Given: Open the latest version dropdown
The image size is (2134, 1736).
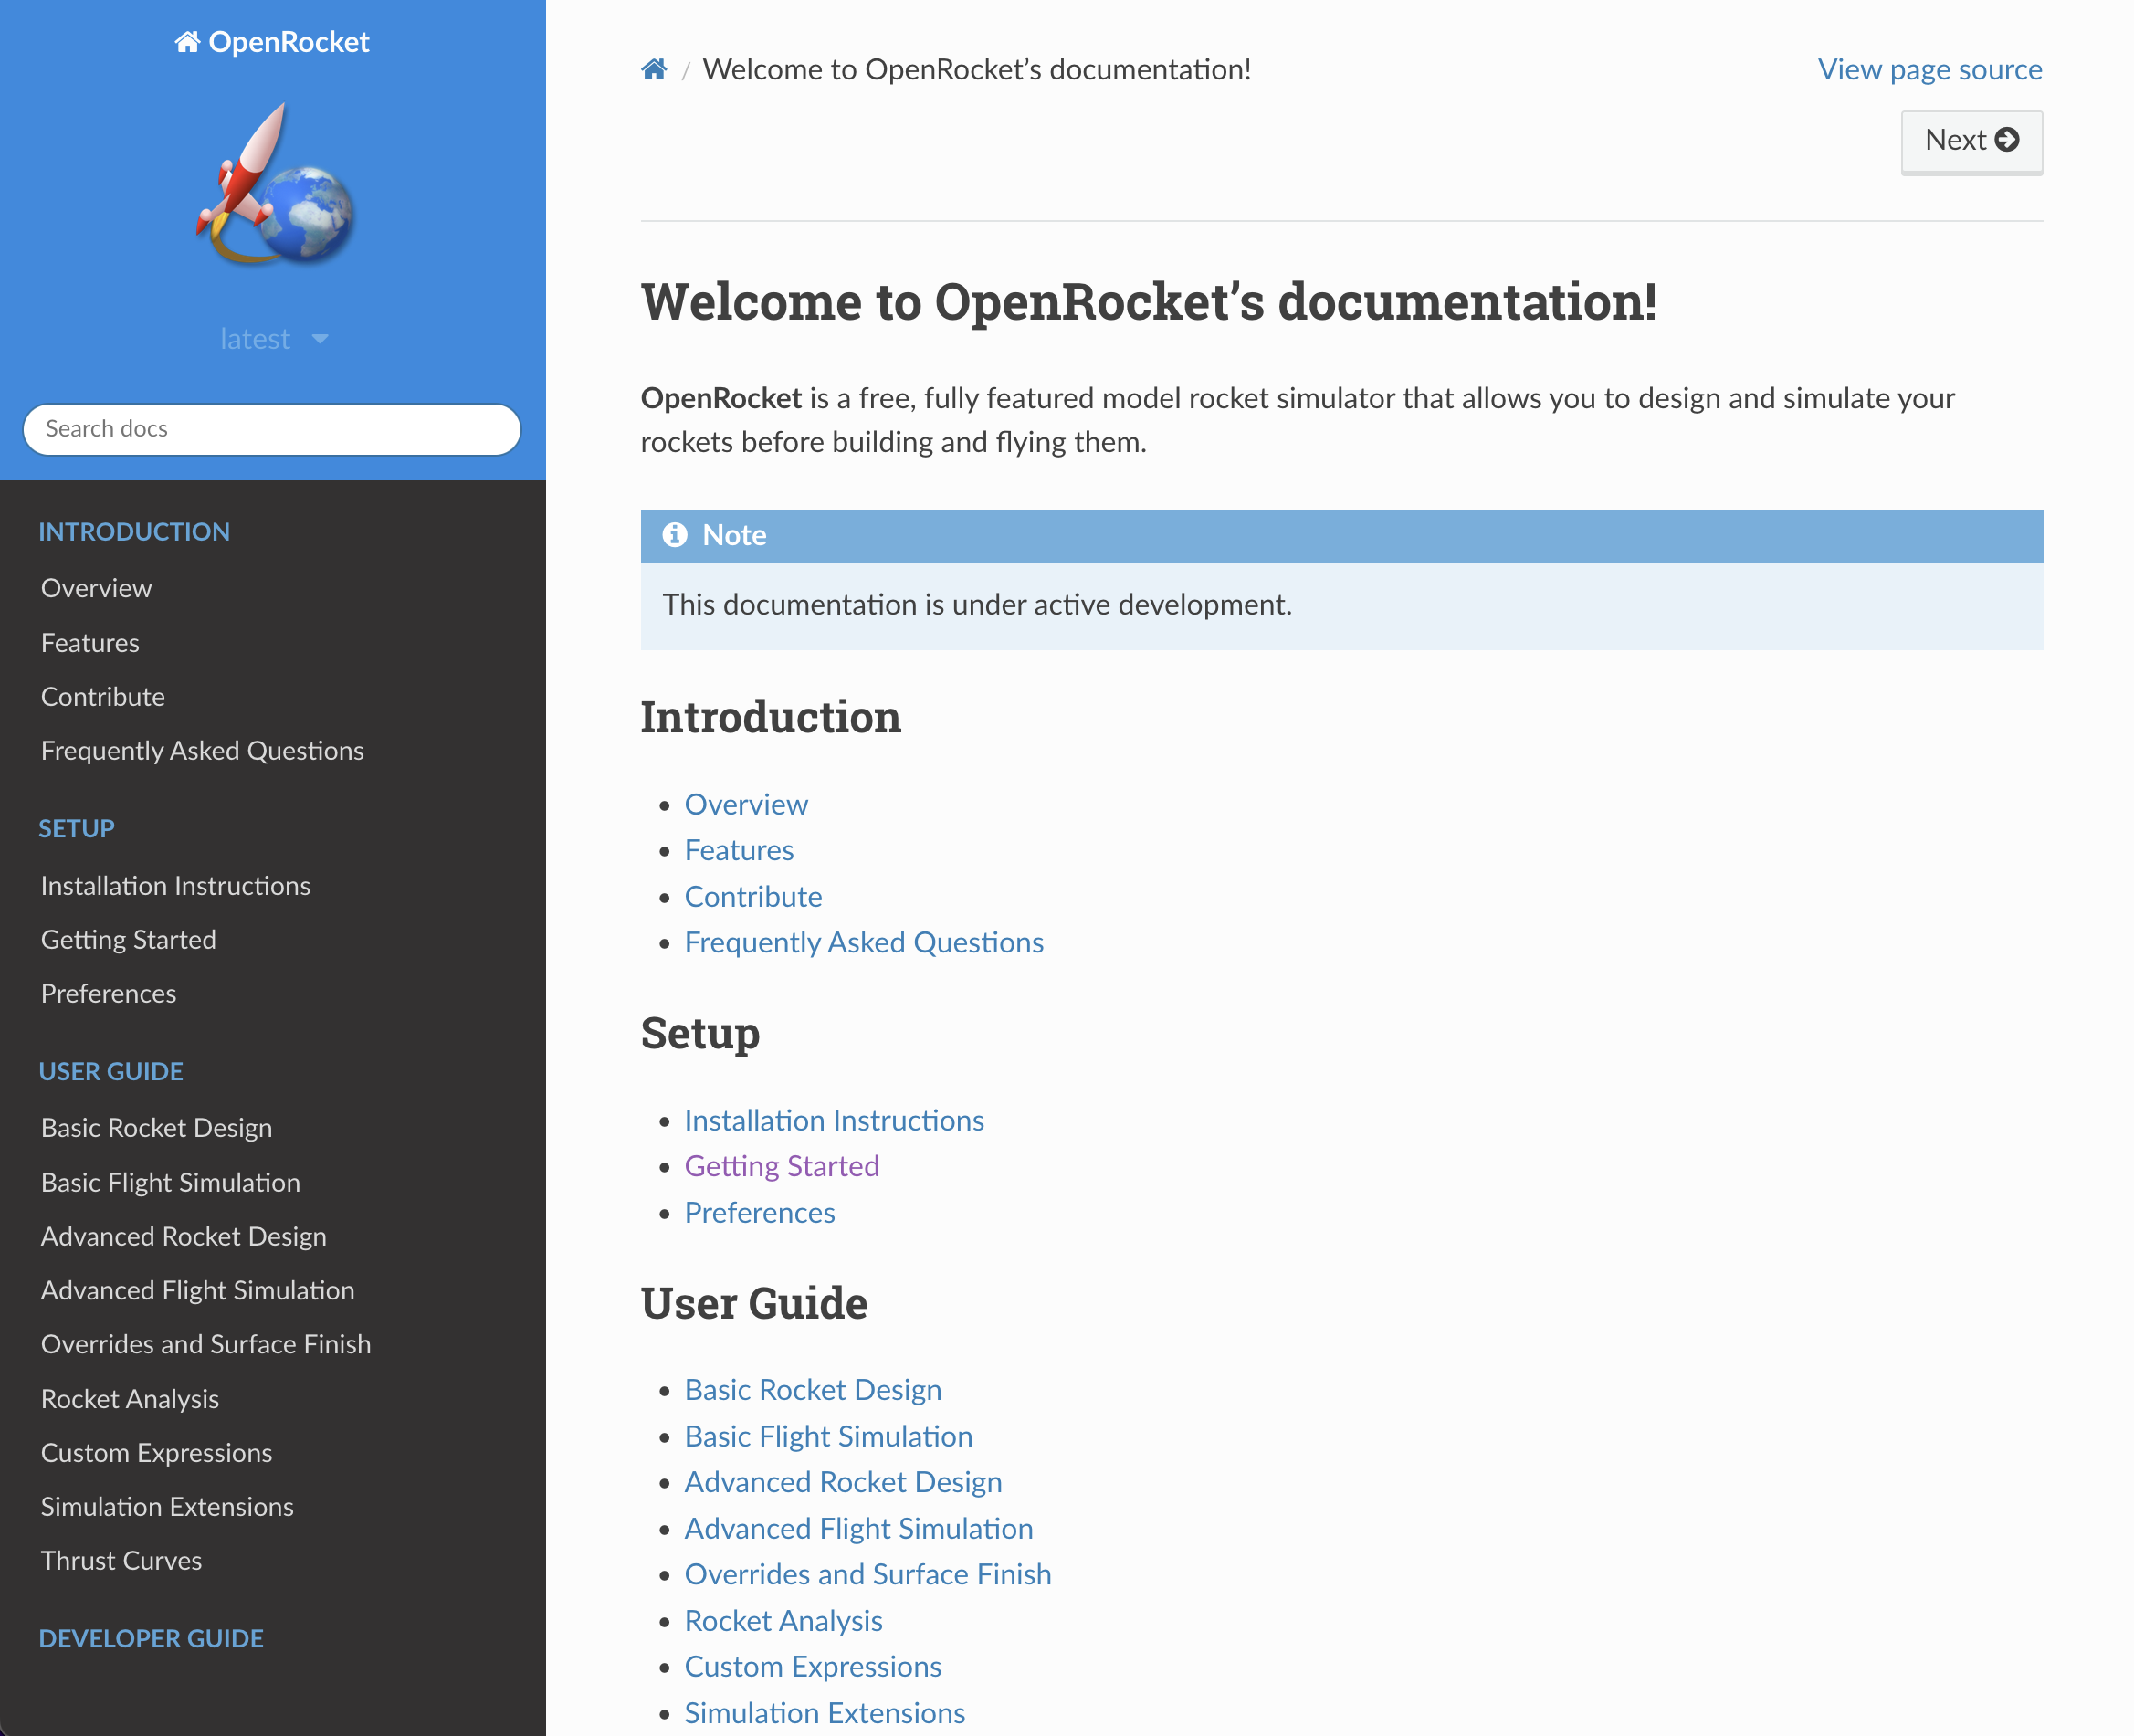Looking at the screenshot, I should (x=256, y=339).
